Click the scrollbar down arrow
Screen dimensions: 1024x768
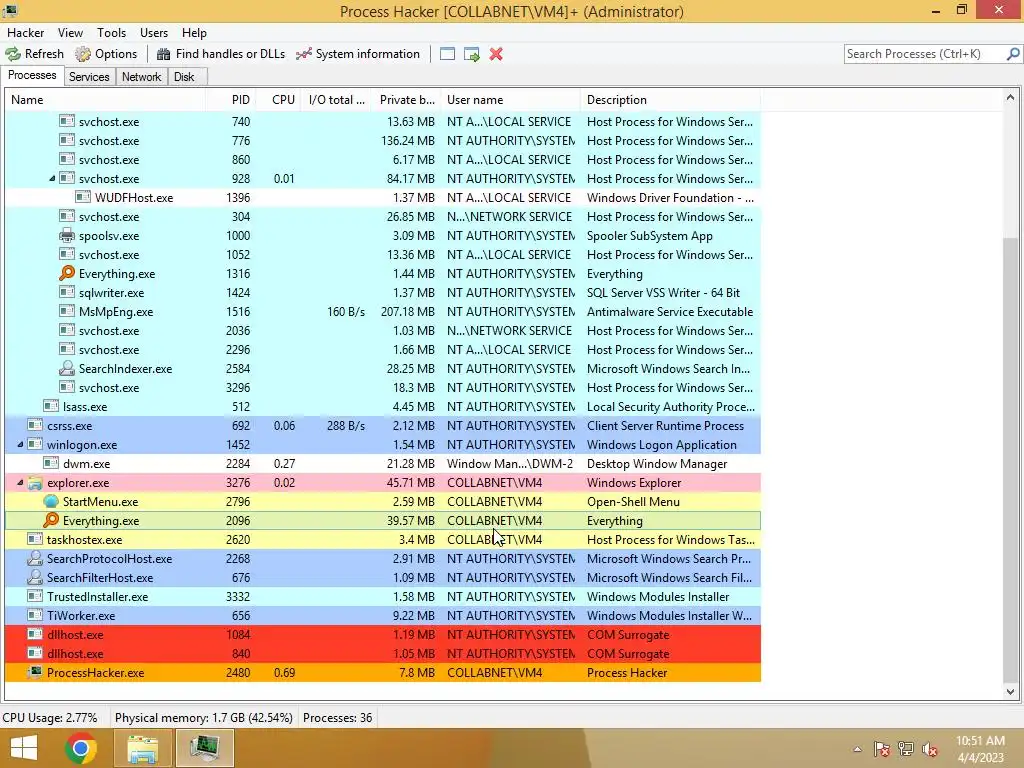tap(1010, 692)
